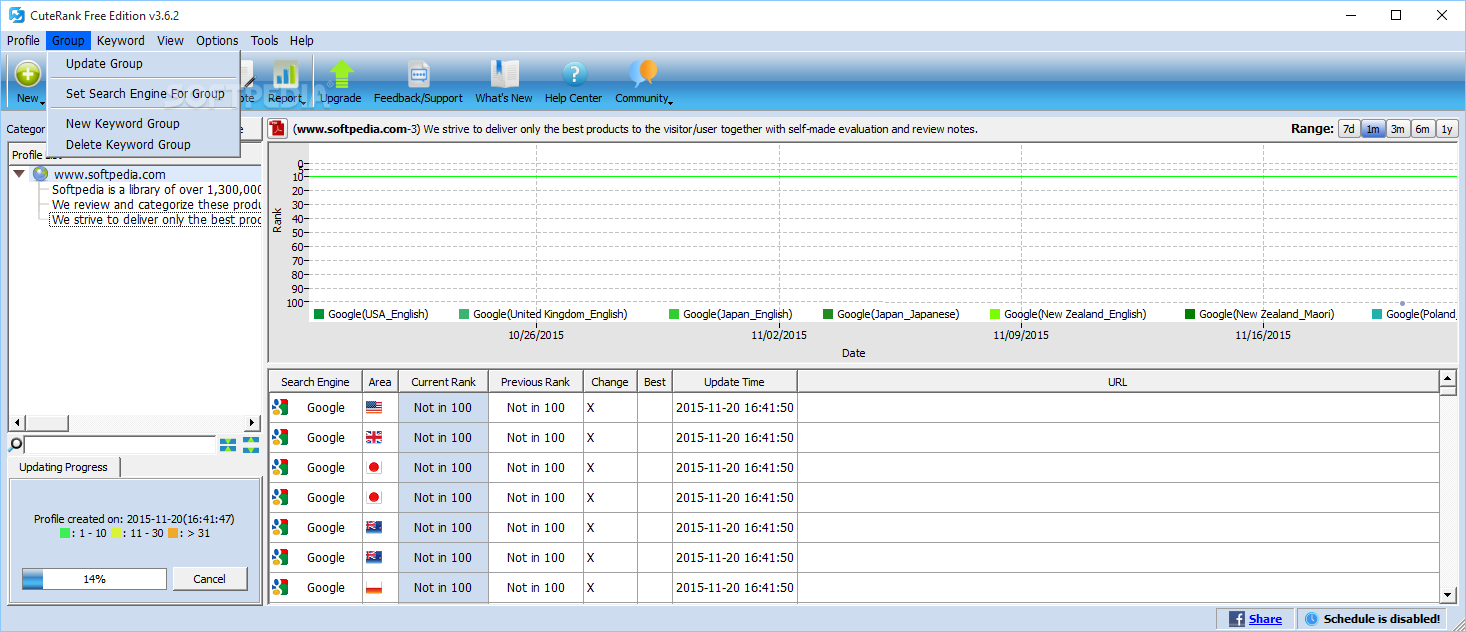Click orange > 31 legend swatch
1466x632 pixels.
[x=173, y=534]
